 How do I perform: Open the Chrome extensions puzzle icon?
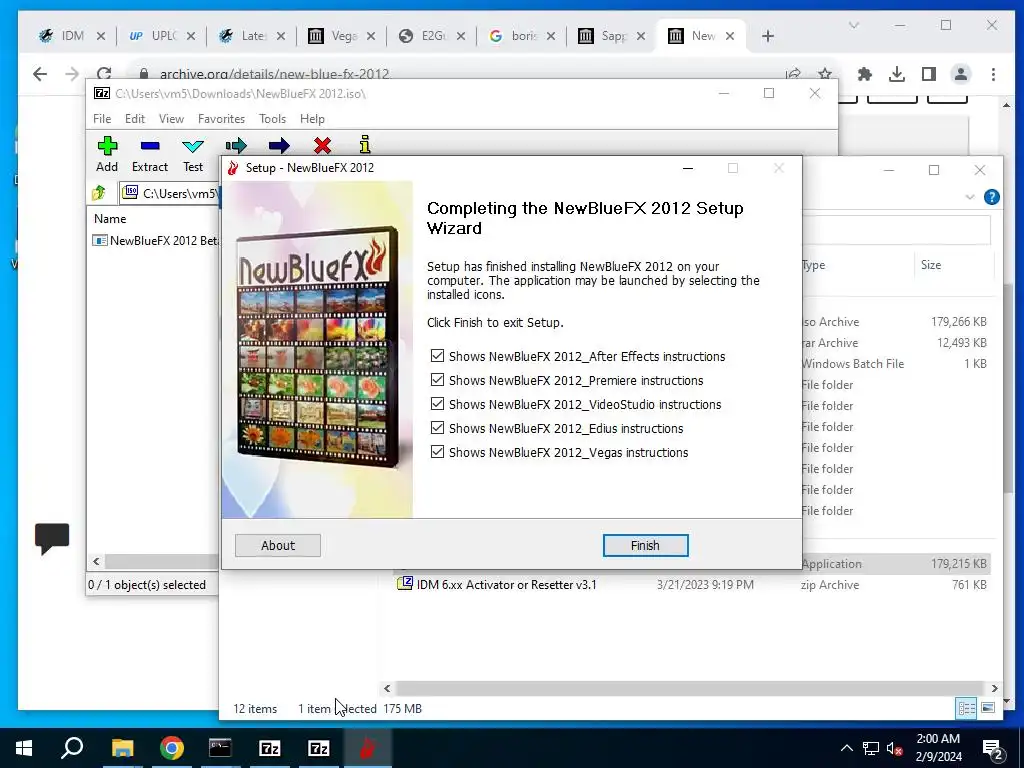click(x=865, y=74)
